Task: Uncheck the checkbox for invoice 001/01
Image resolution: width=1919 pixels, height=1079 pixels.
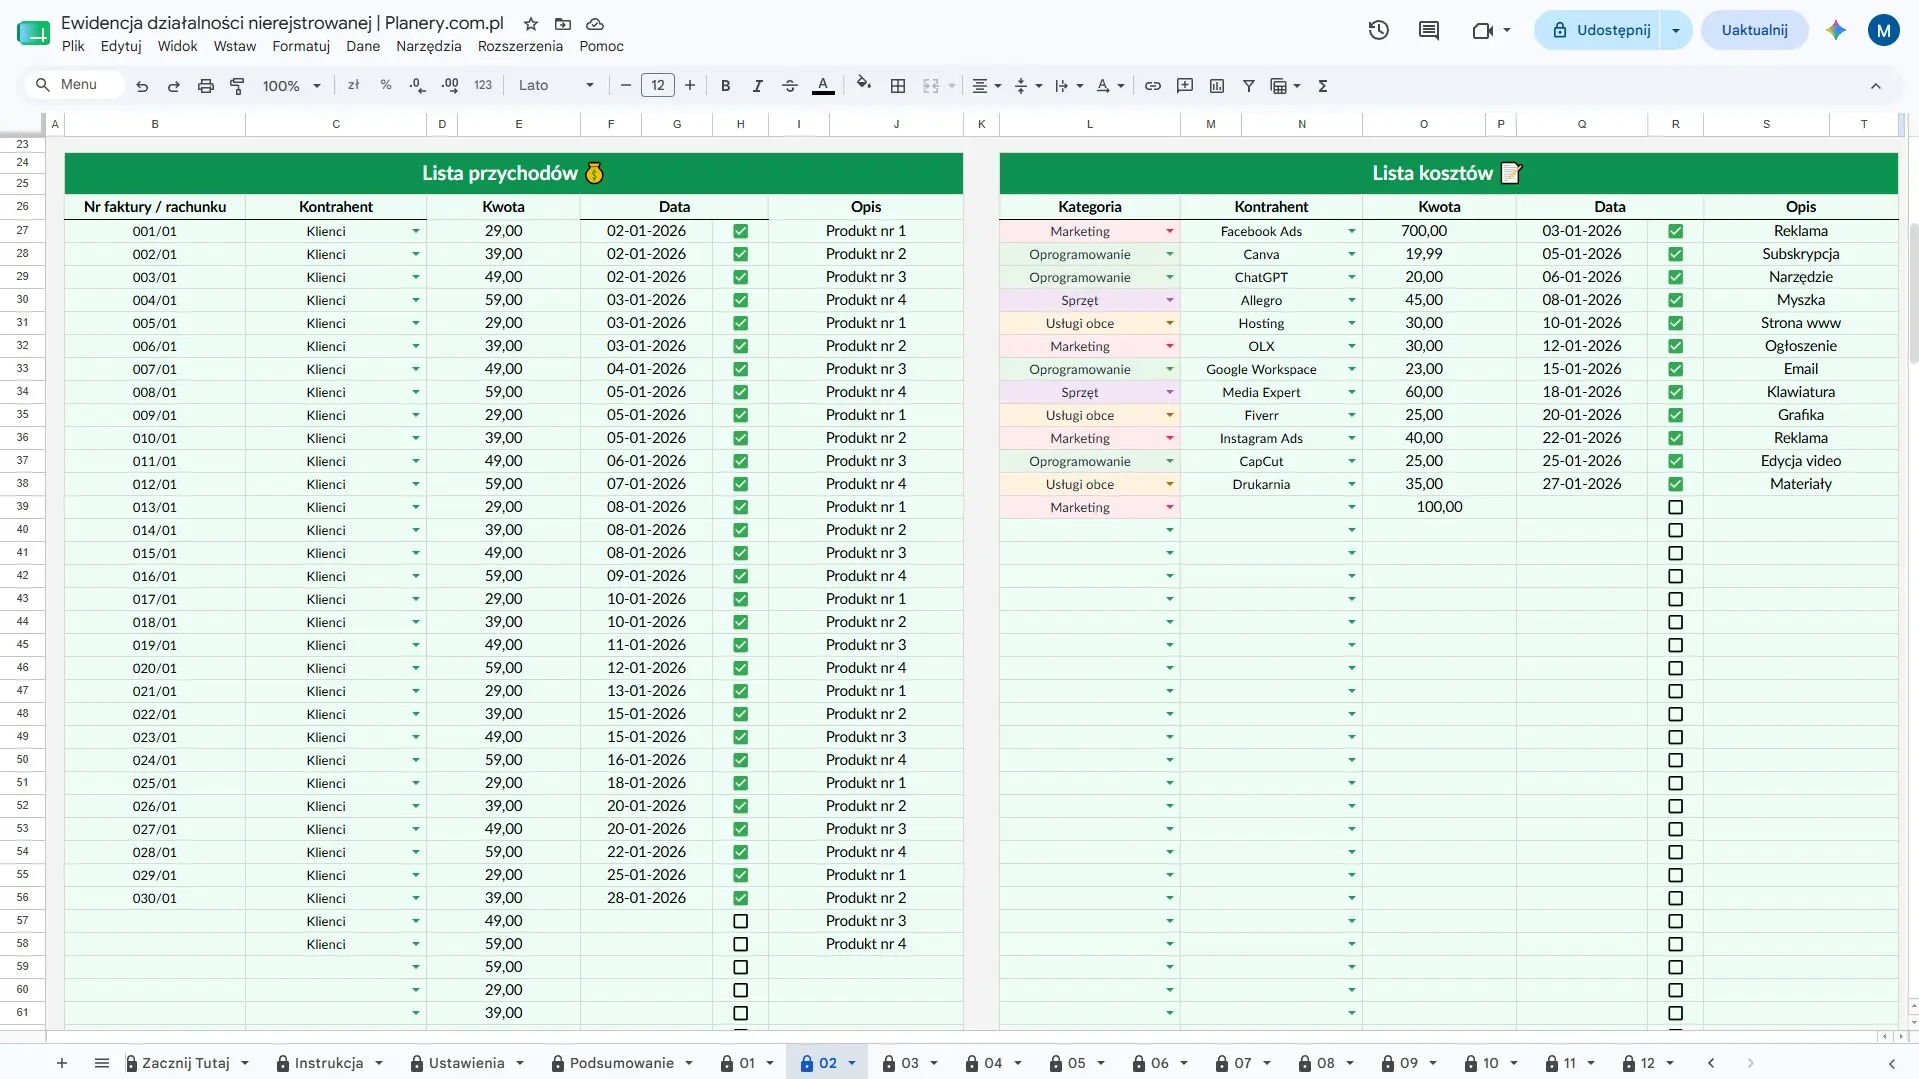Action: tap(741, 231)
